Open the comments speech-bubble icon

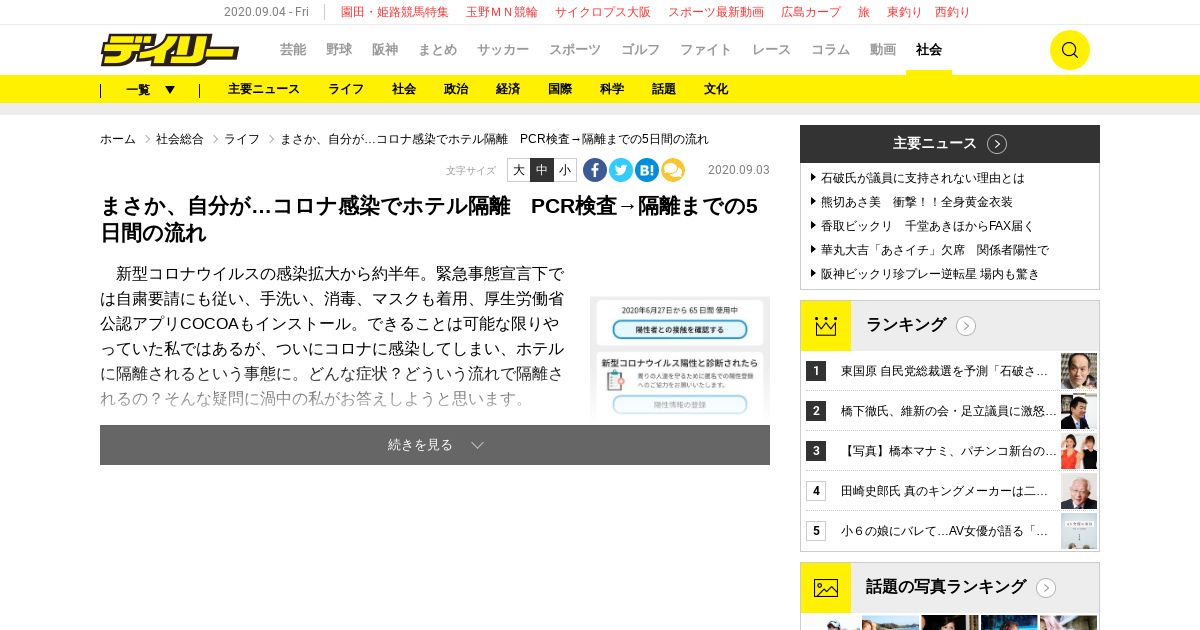[x=673, y=170]
